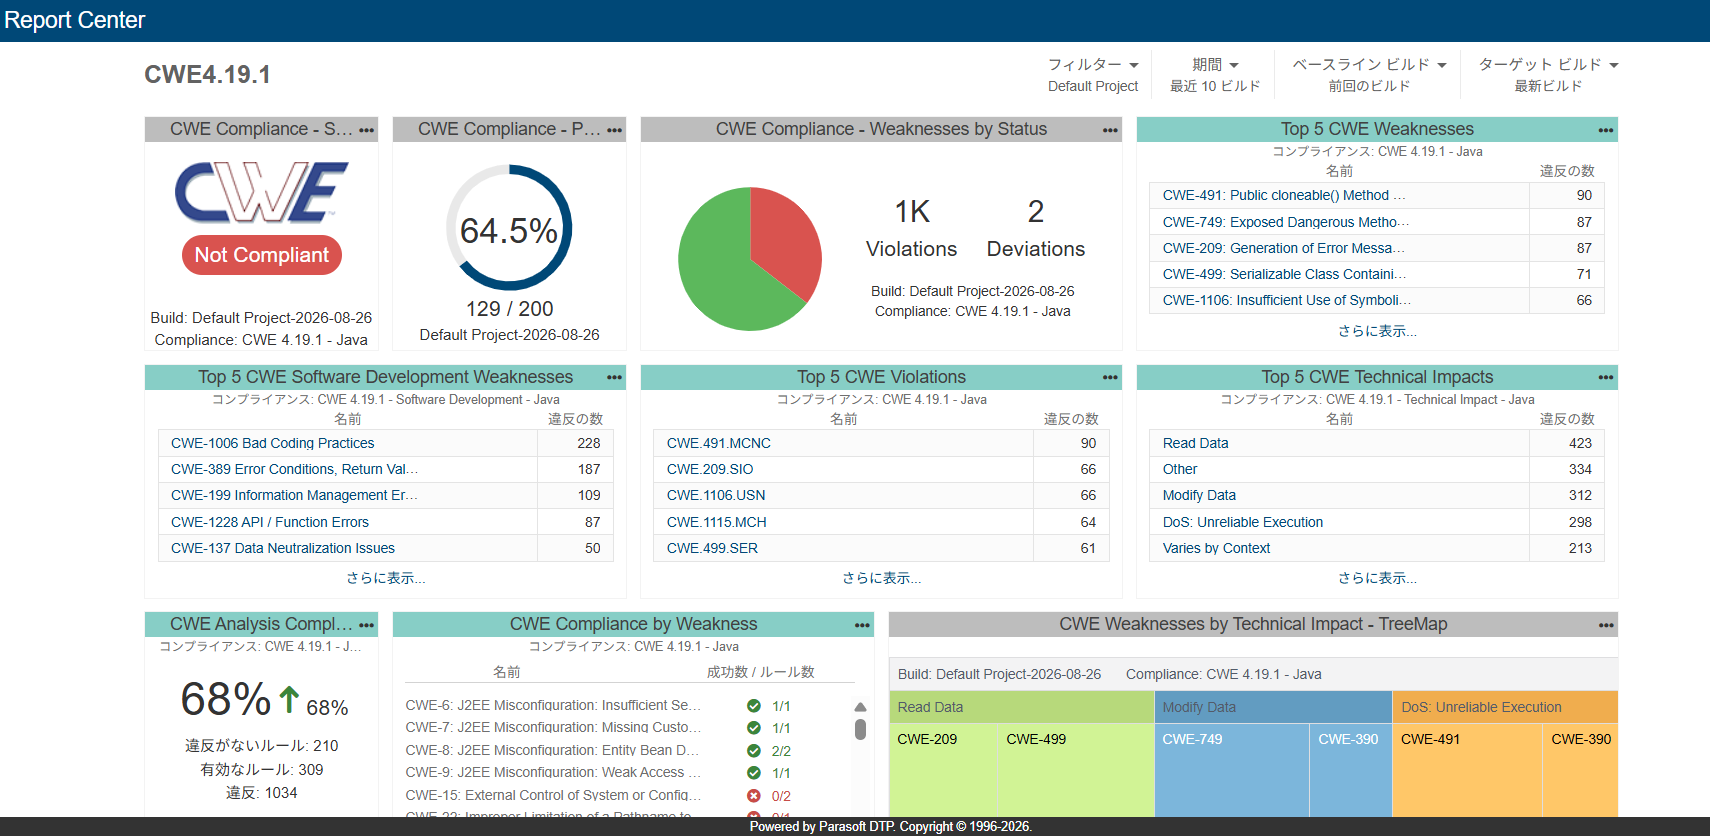The width and height of the screenshot is (1710, 836).
Task: Expand the ターゲット ビルド dropdown
Action: point(1548,65)
